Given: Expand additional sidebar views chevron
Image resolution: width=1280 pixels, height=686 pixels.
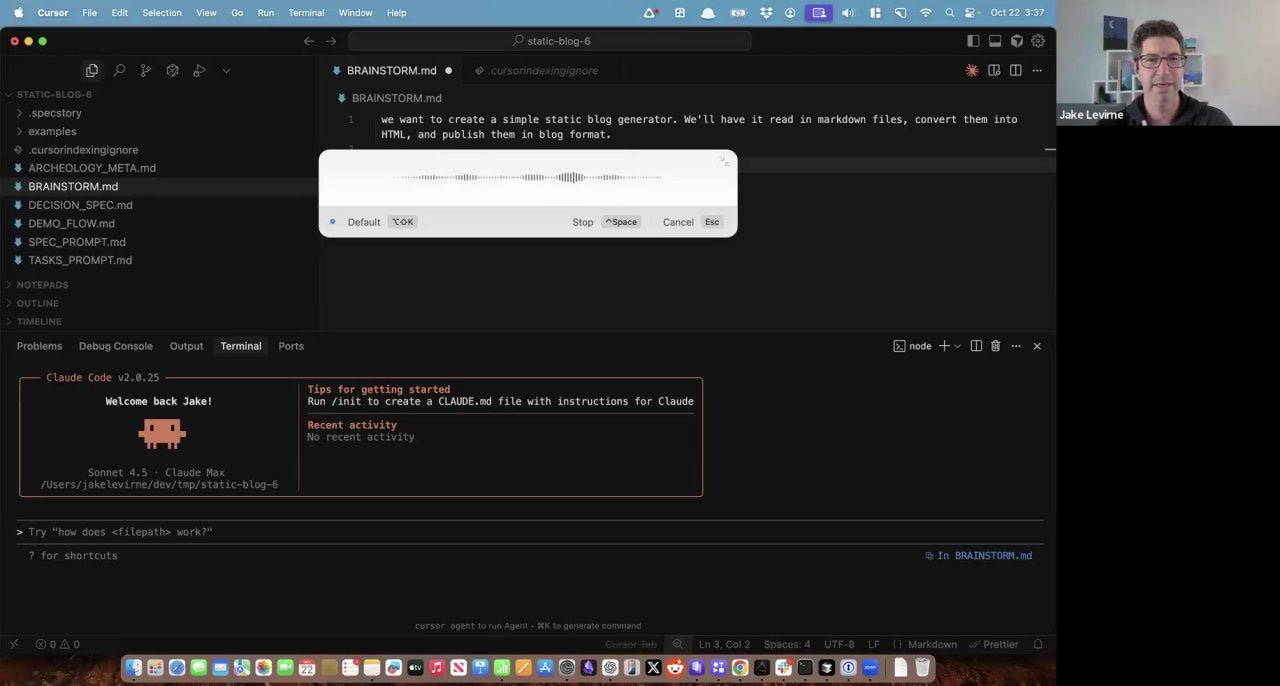Looking at the screenshot, I should (226, 70).
